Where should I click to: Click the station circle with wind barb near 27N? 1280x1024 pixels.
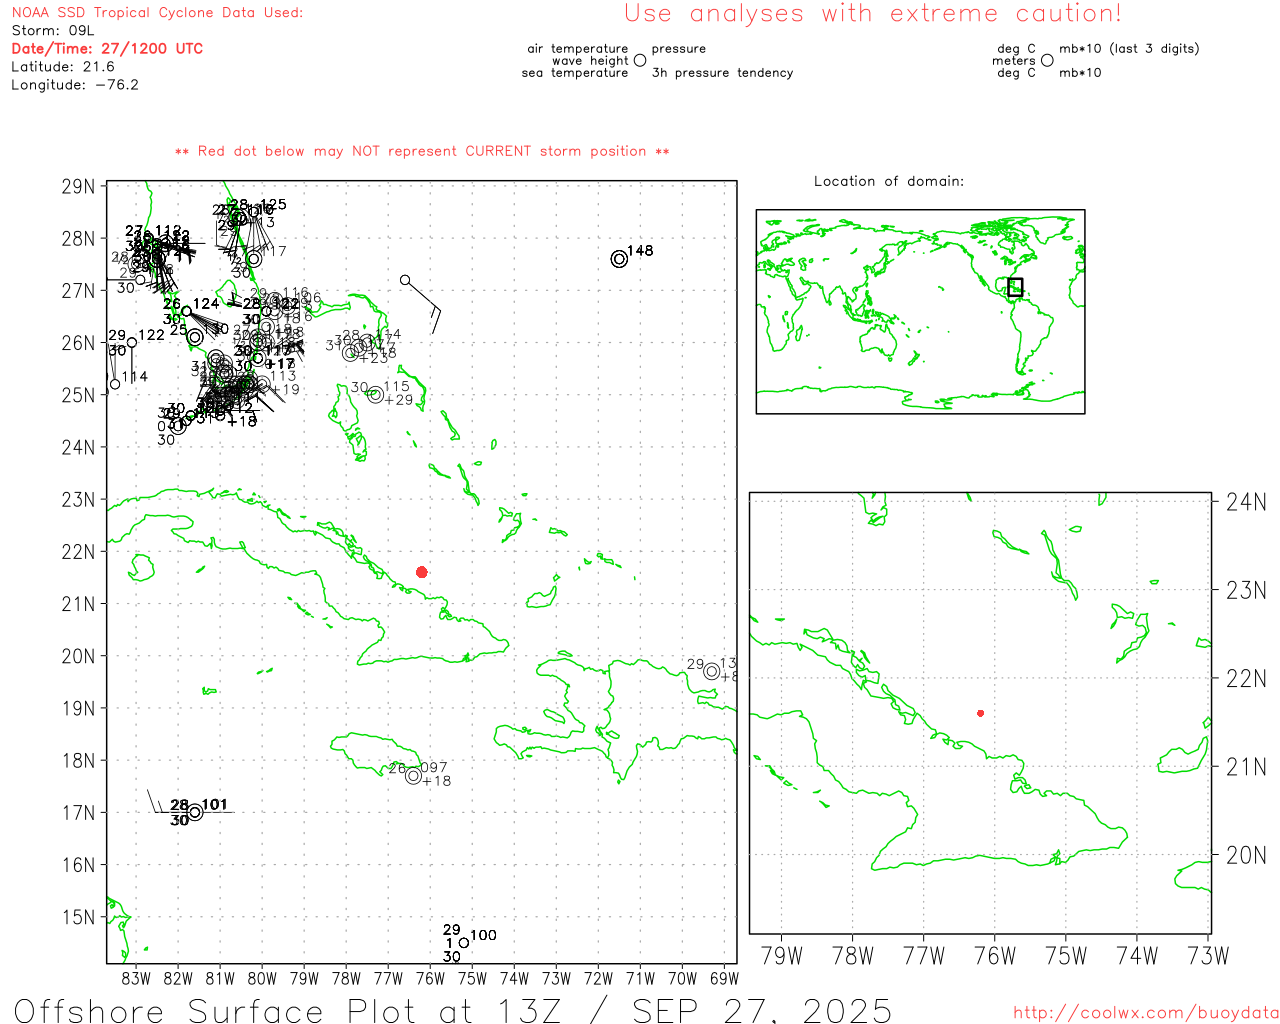pyautogui.click(x=405, y=280)
